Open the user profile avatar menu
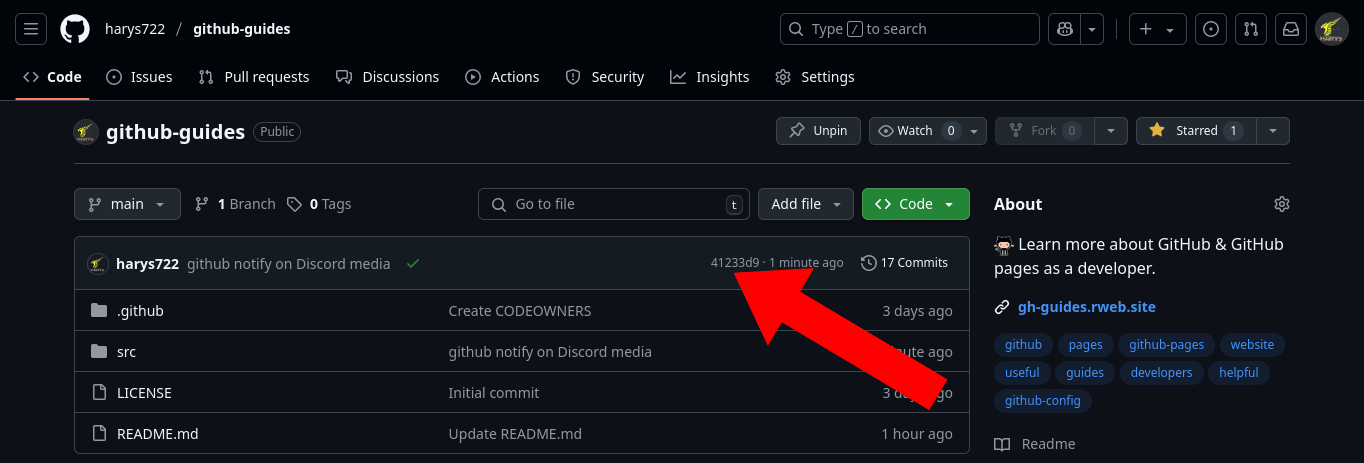The width and height of the screenshot is (1364, 463). (1332, 29)
